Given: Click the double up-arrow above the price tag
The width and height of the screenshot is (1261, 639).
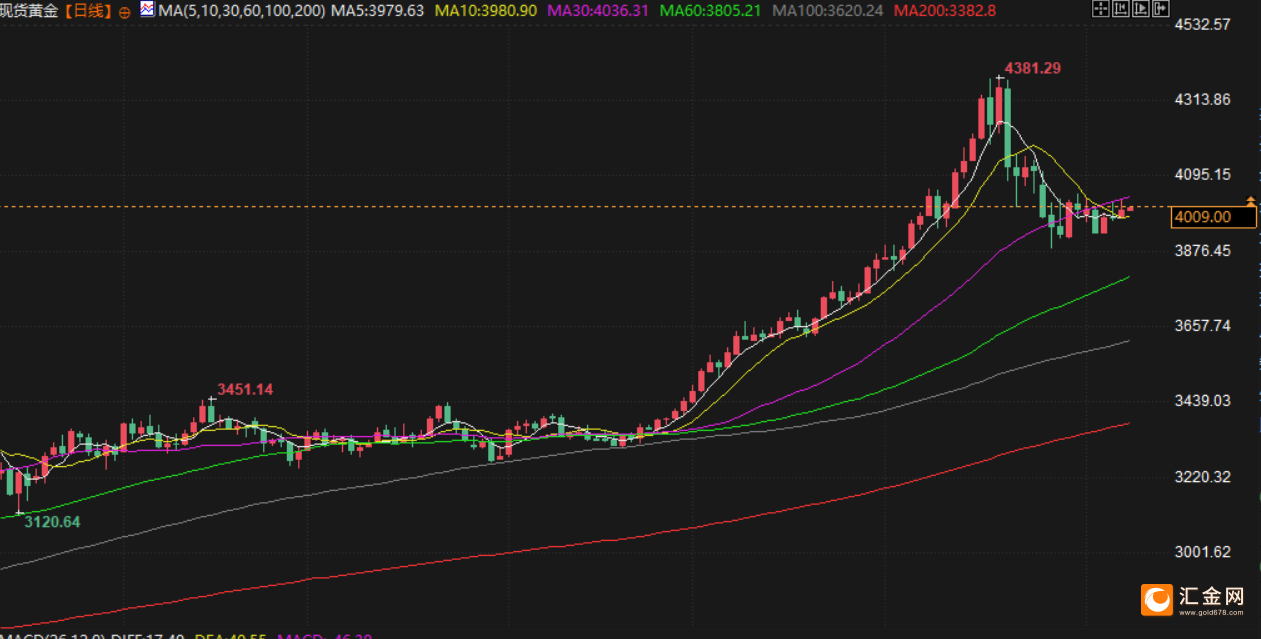Looking at the screenshot, I should [x=1250, y=201].
